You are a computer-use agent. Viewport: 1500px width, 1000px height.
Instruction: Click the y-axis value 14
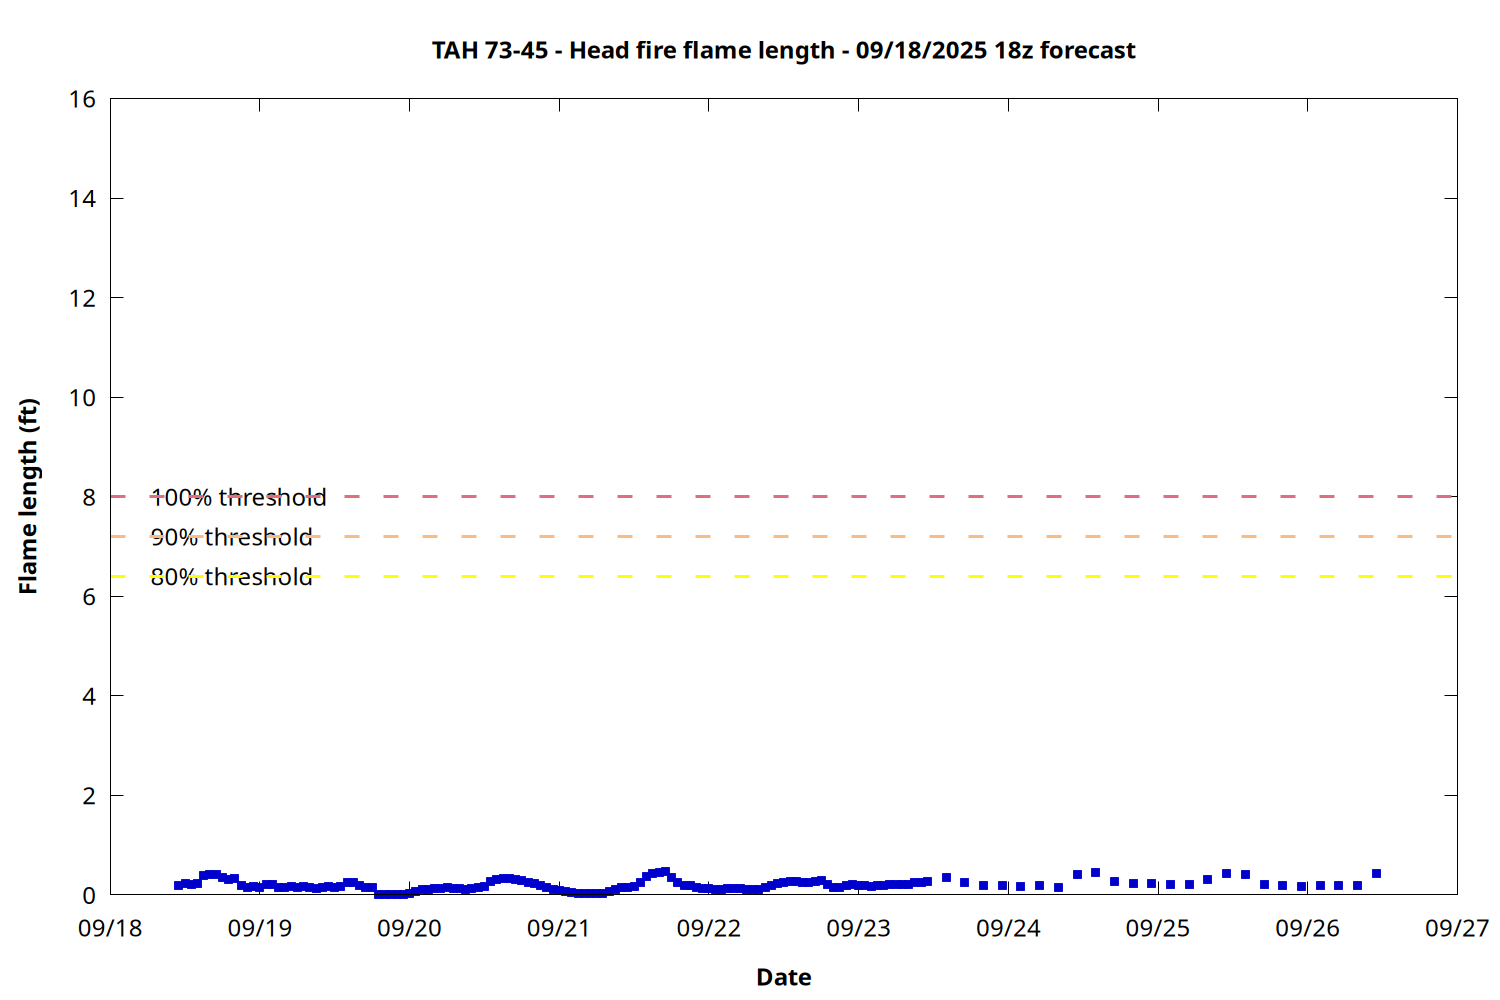pyautogui.click(x=82, y=198)
